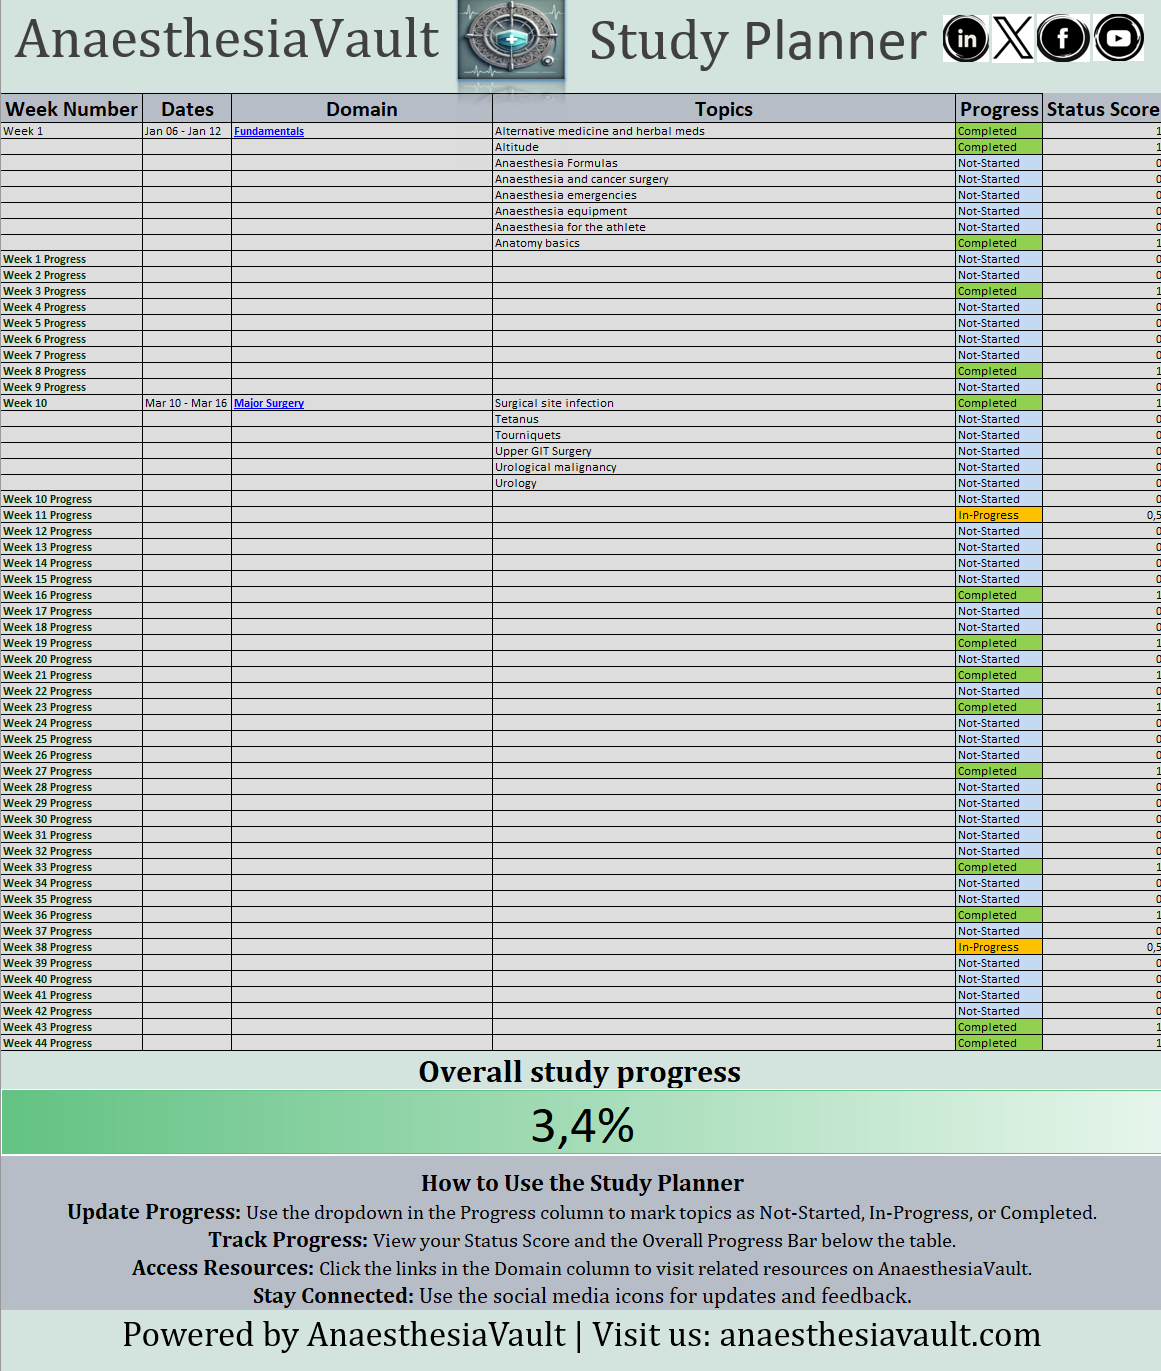This screenshot has height=1371, width=1161.
Task: Open progress dropdown for Alternative medicine topic
Action: coord(999,131)
